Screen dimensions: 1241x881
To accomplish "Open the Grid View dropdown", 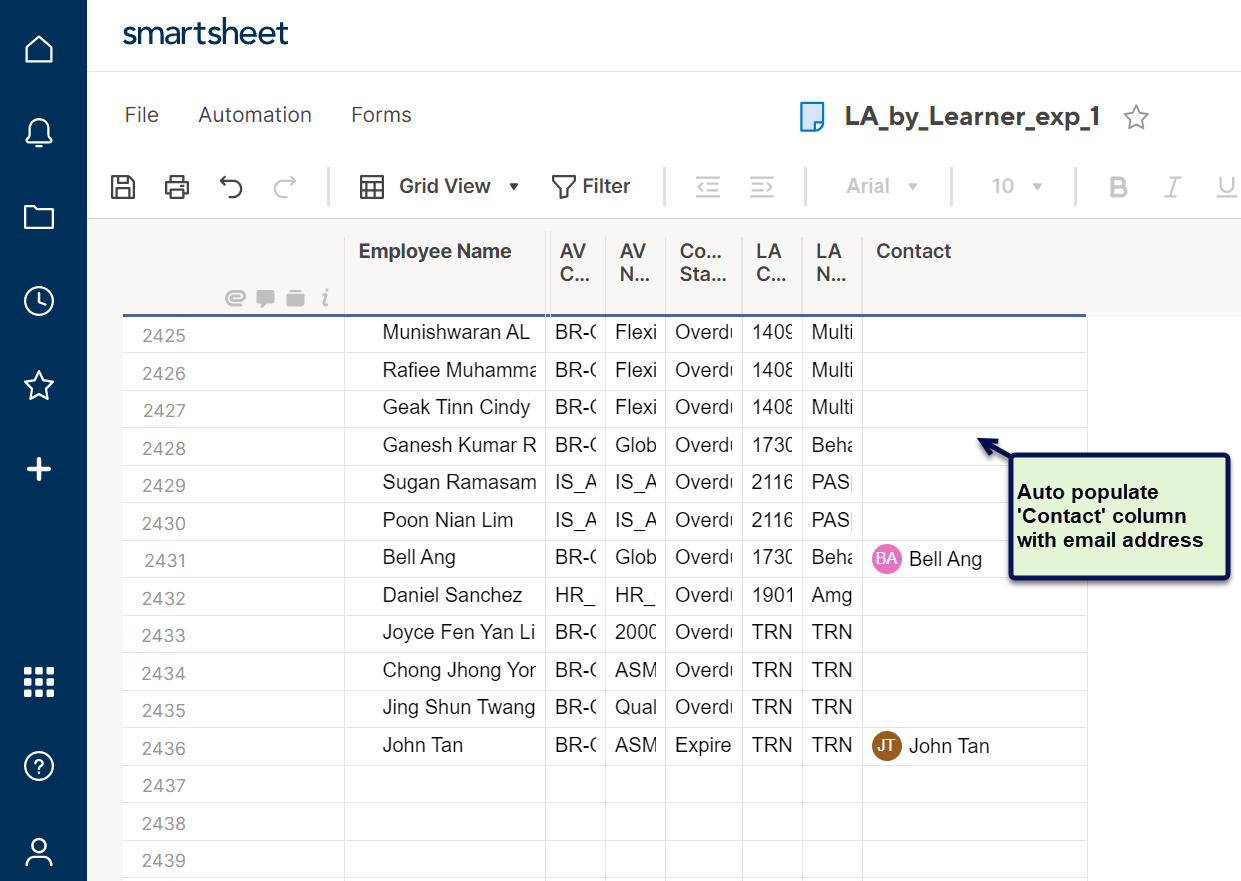I will pyautogui.click(x=440, y=186).
